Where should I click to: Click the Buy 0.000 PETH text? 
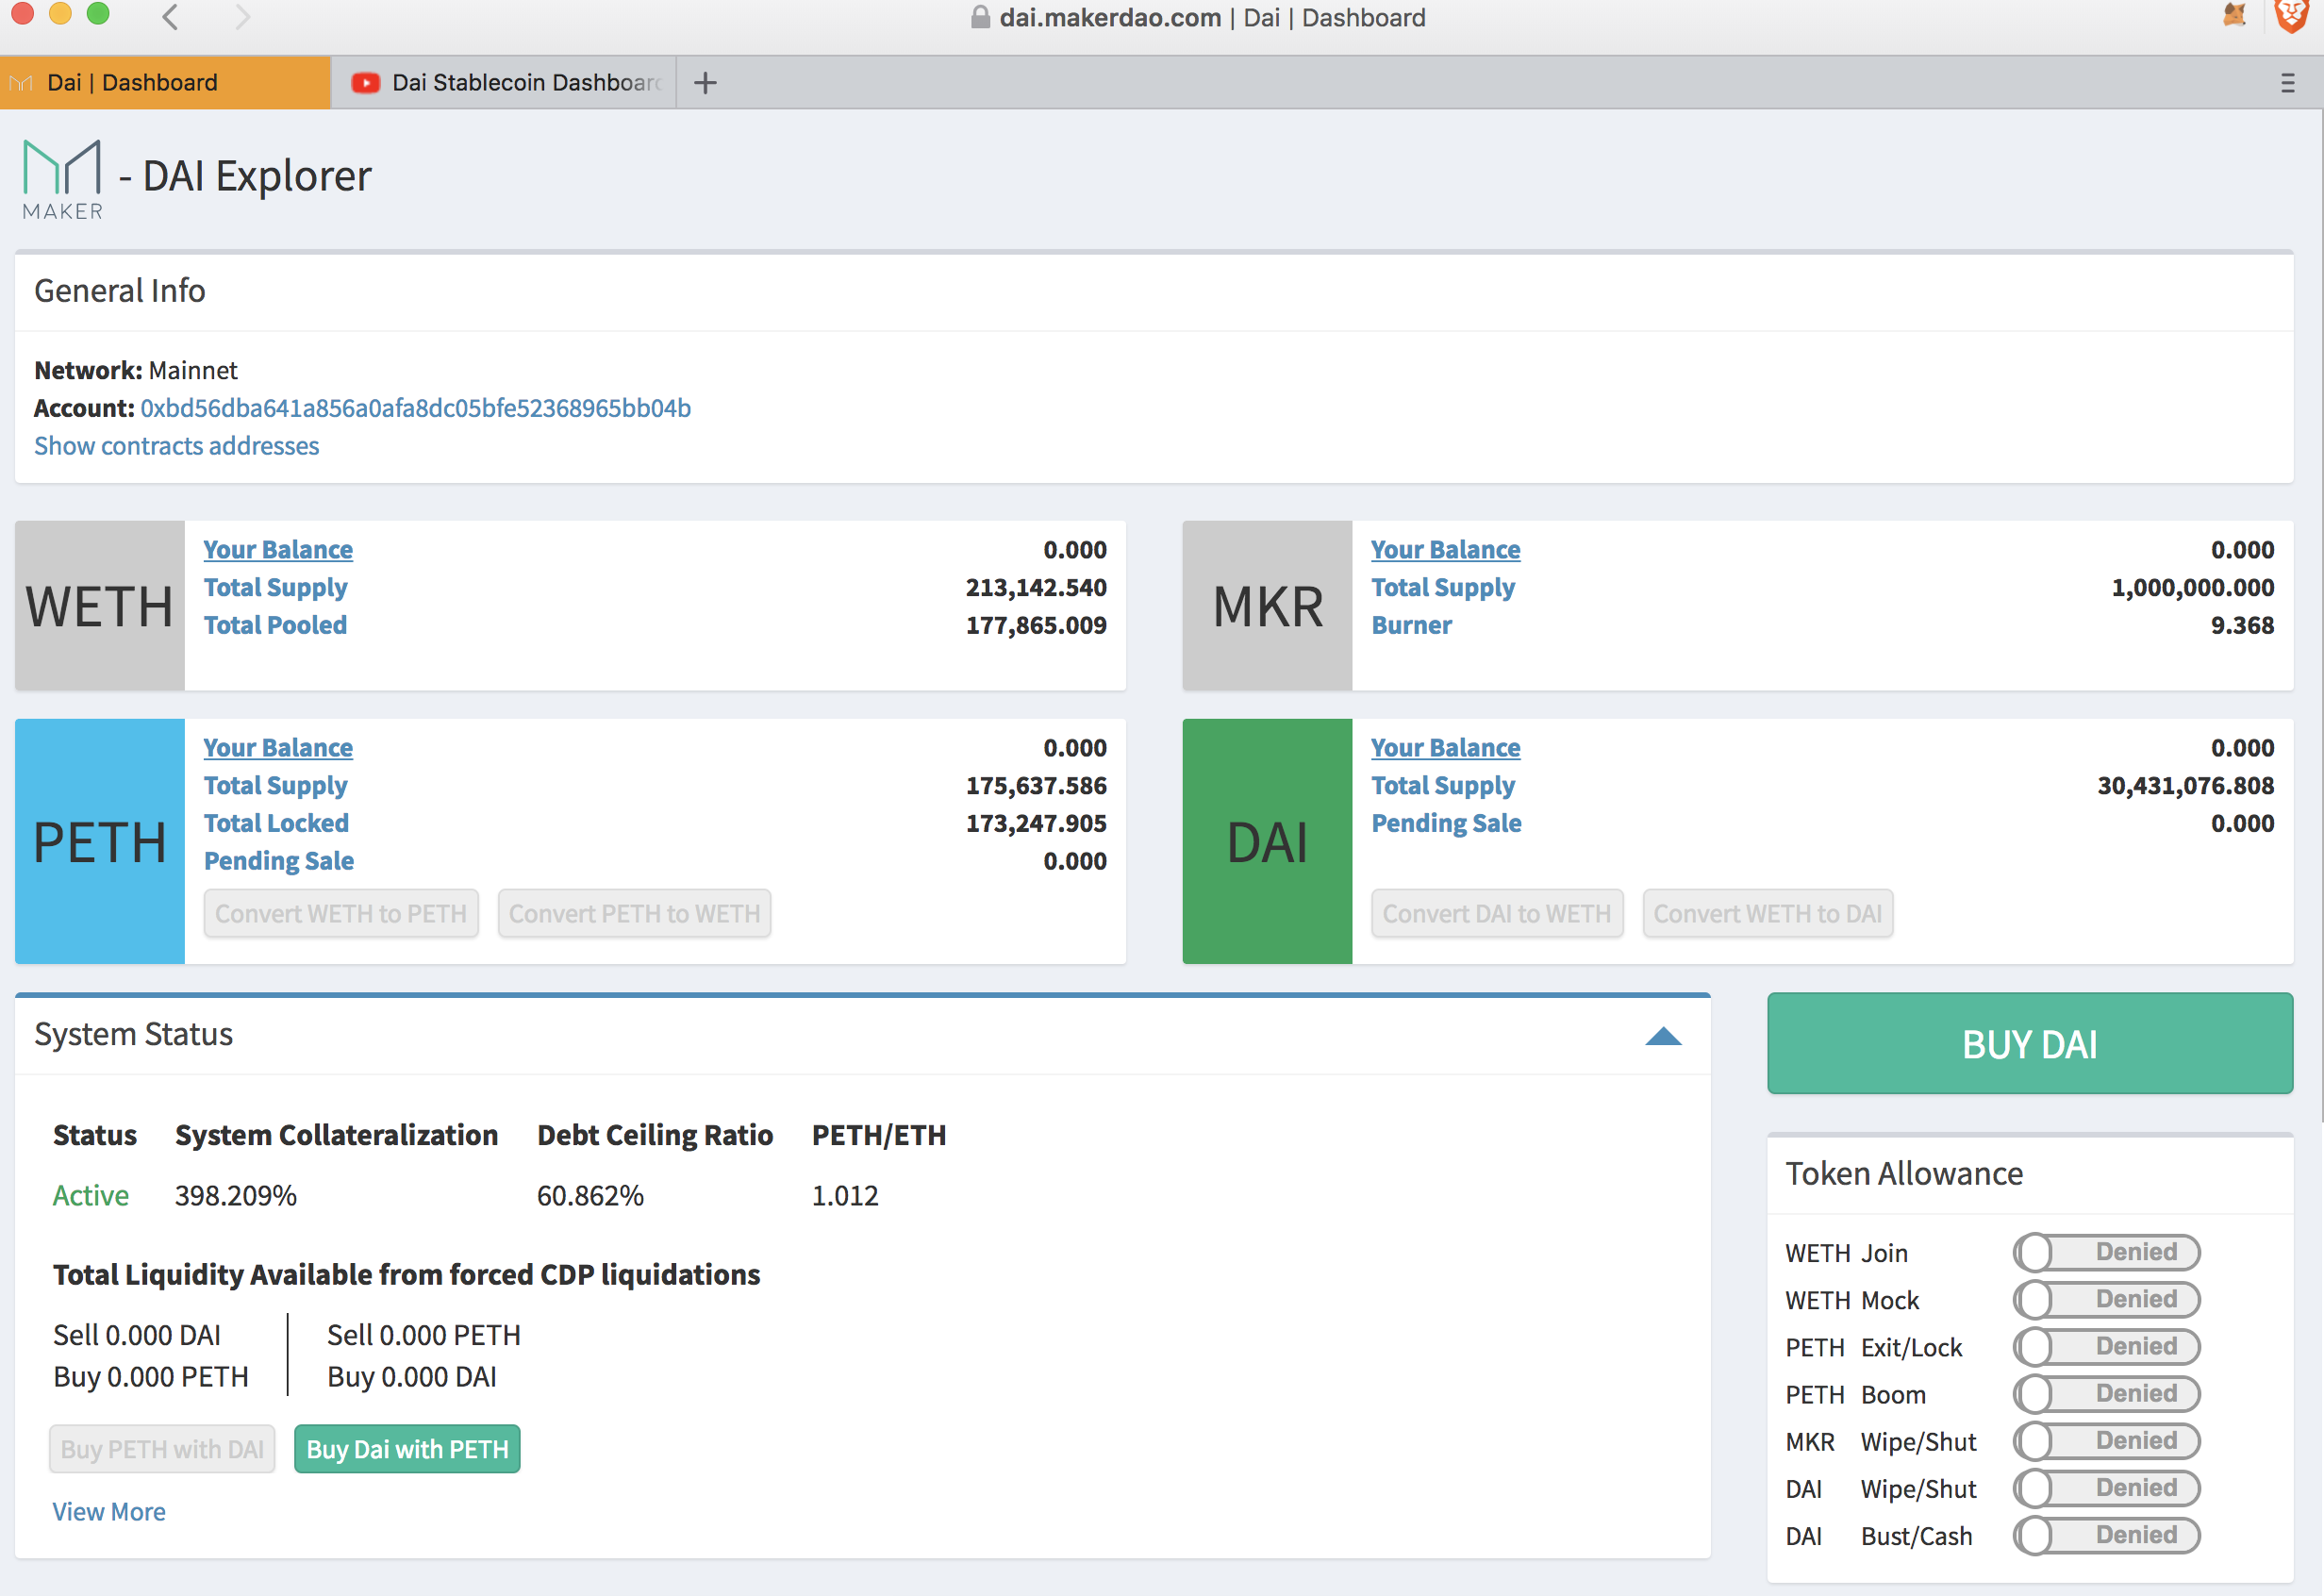(x=151, y=1377)
